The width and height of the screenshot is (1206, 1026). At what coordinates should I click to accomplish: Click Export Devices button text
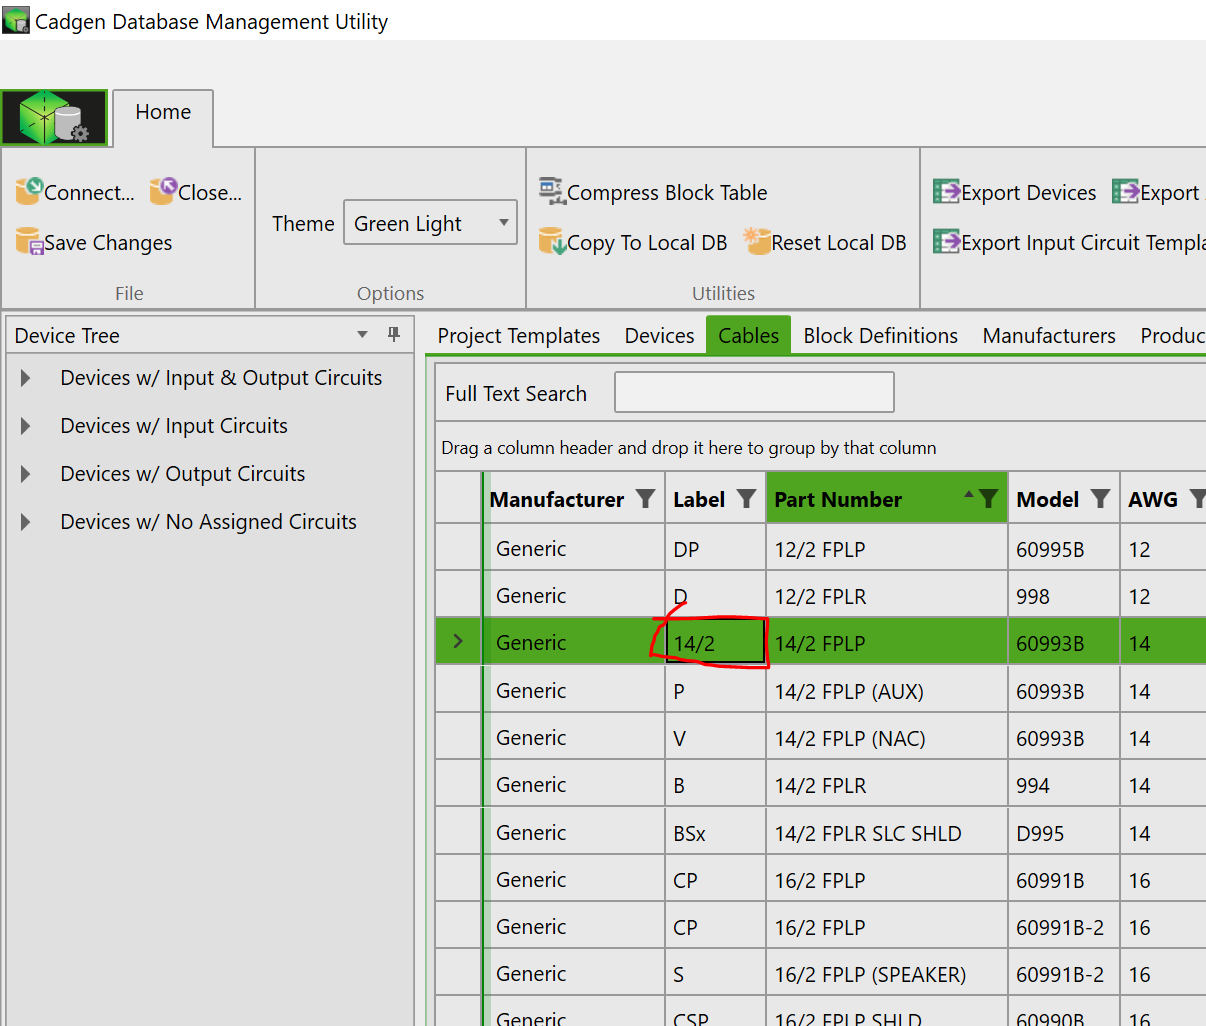click(x=1029, y=193)
